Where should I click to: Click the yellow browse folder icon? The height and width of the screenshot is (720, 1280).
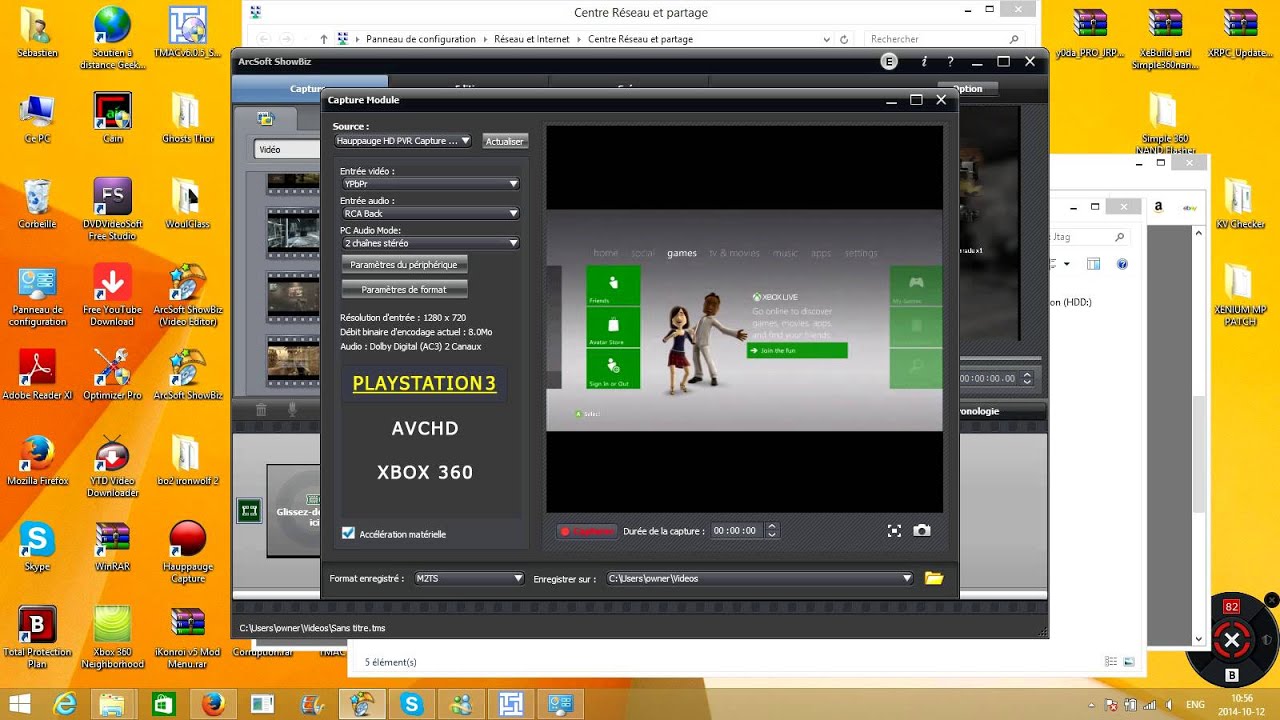pos(934,578)
